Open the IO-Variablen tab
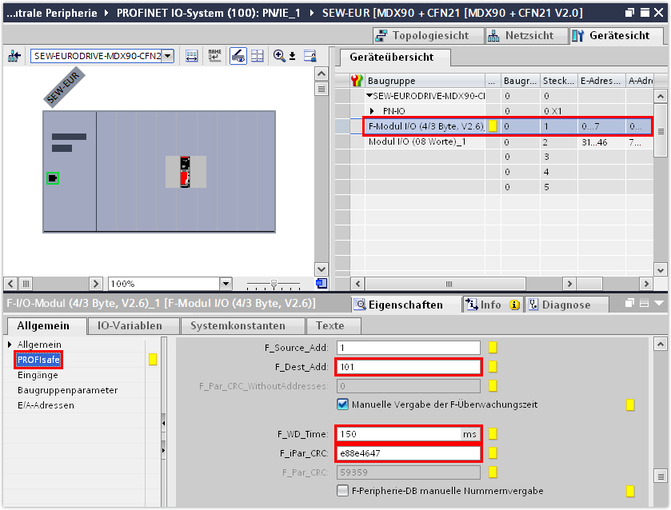The width and height of the screenshot is (671, 510). pyautogui.click(x=130, y=325)
